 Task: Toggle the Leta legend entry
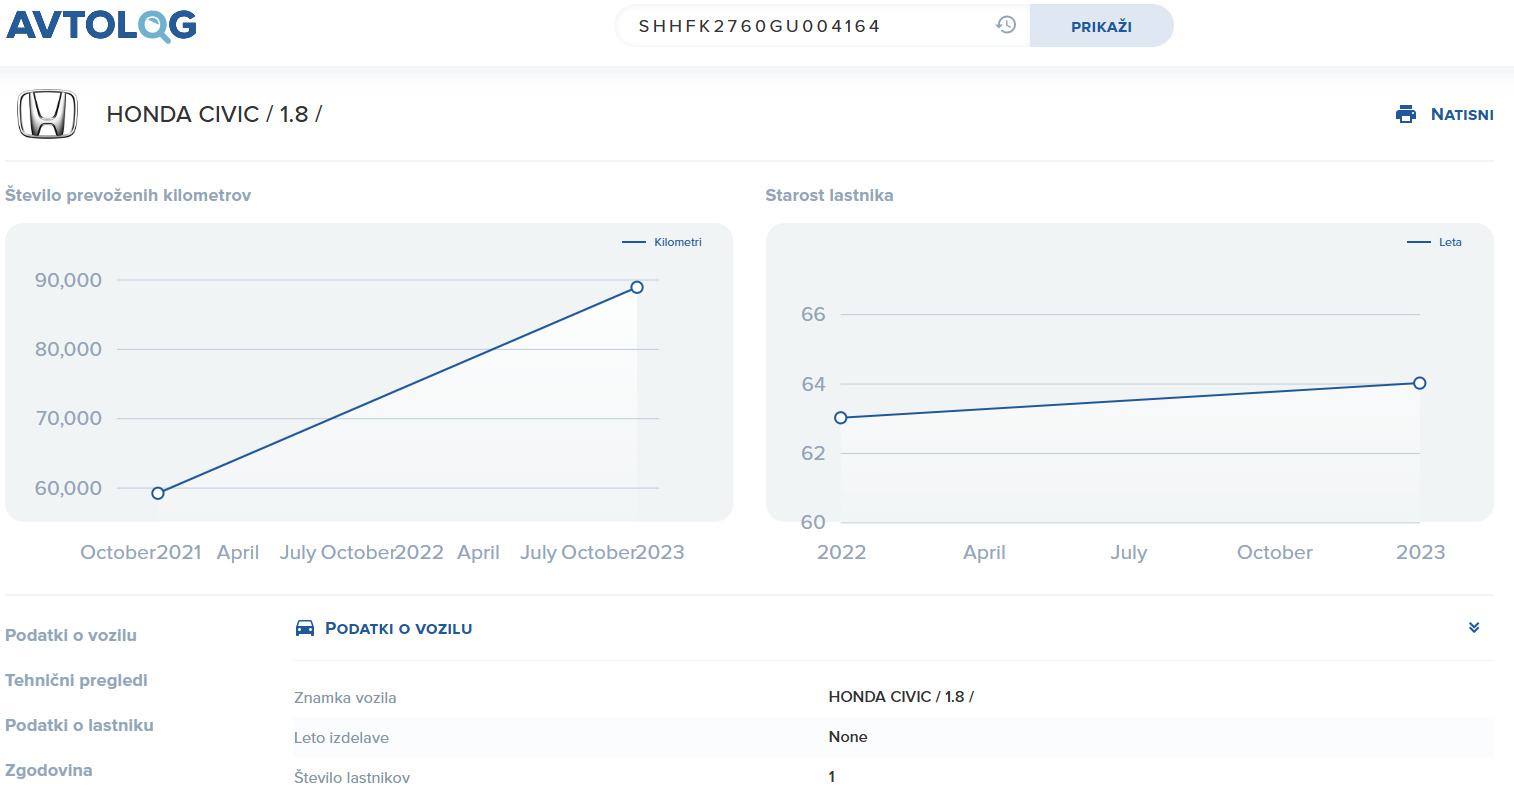pyautogui.click(x=1434, y=242)
